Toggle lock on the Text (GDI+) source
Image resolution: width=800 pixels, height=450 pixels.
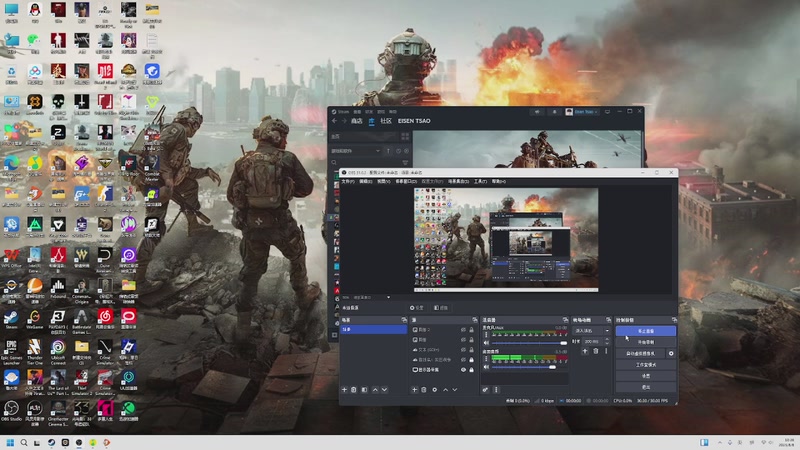pyautogui.click(x=471, y=350)
